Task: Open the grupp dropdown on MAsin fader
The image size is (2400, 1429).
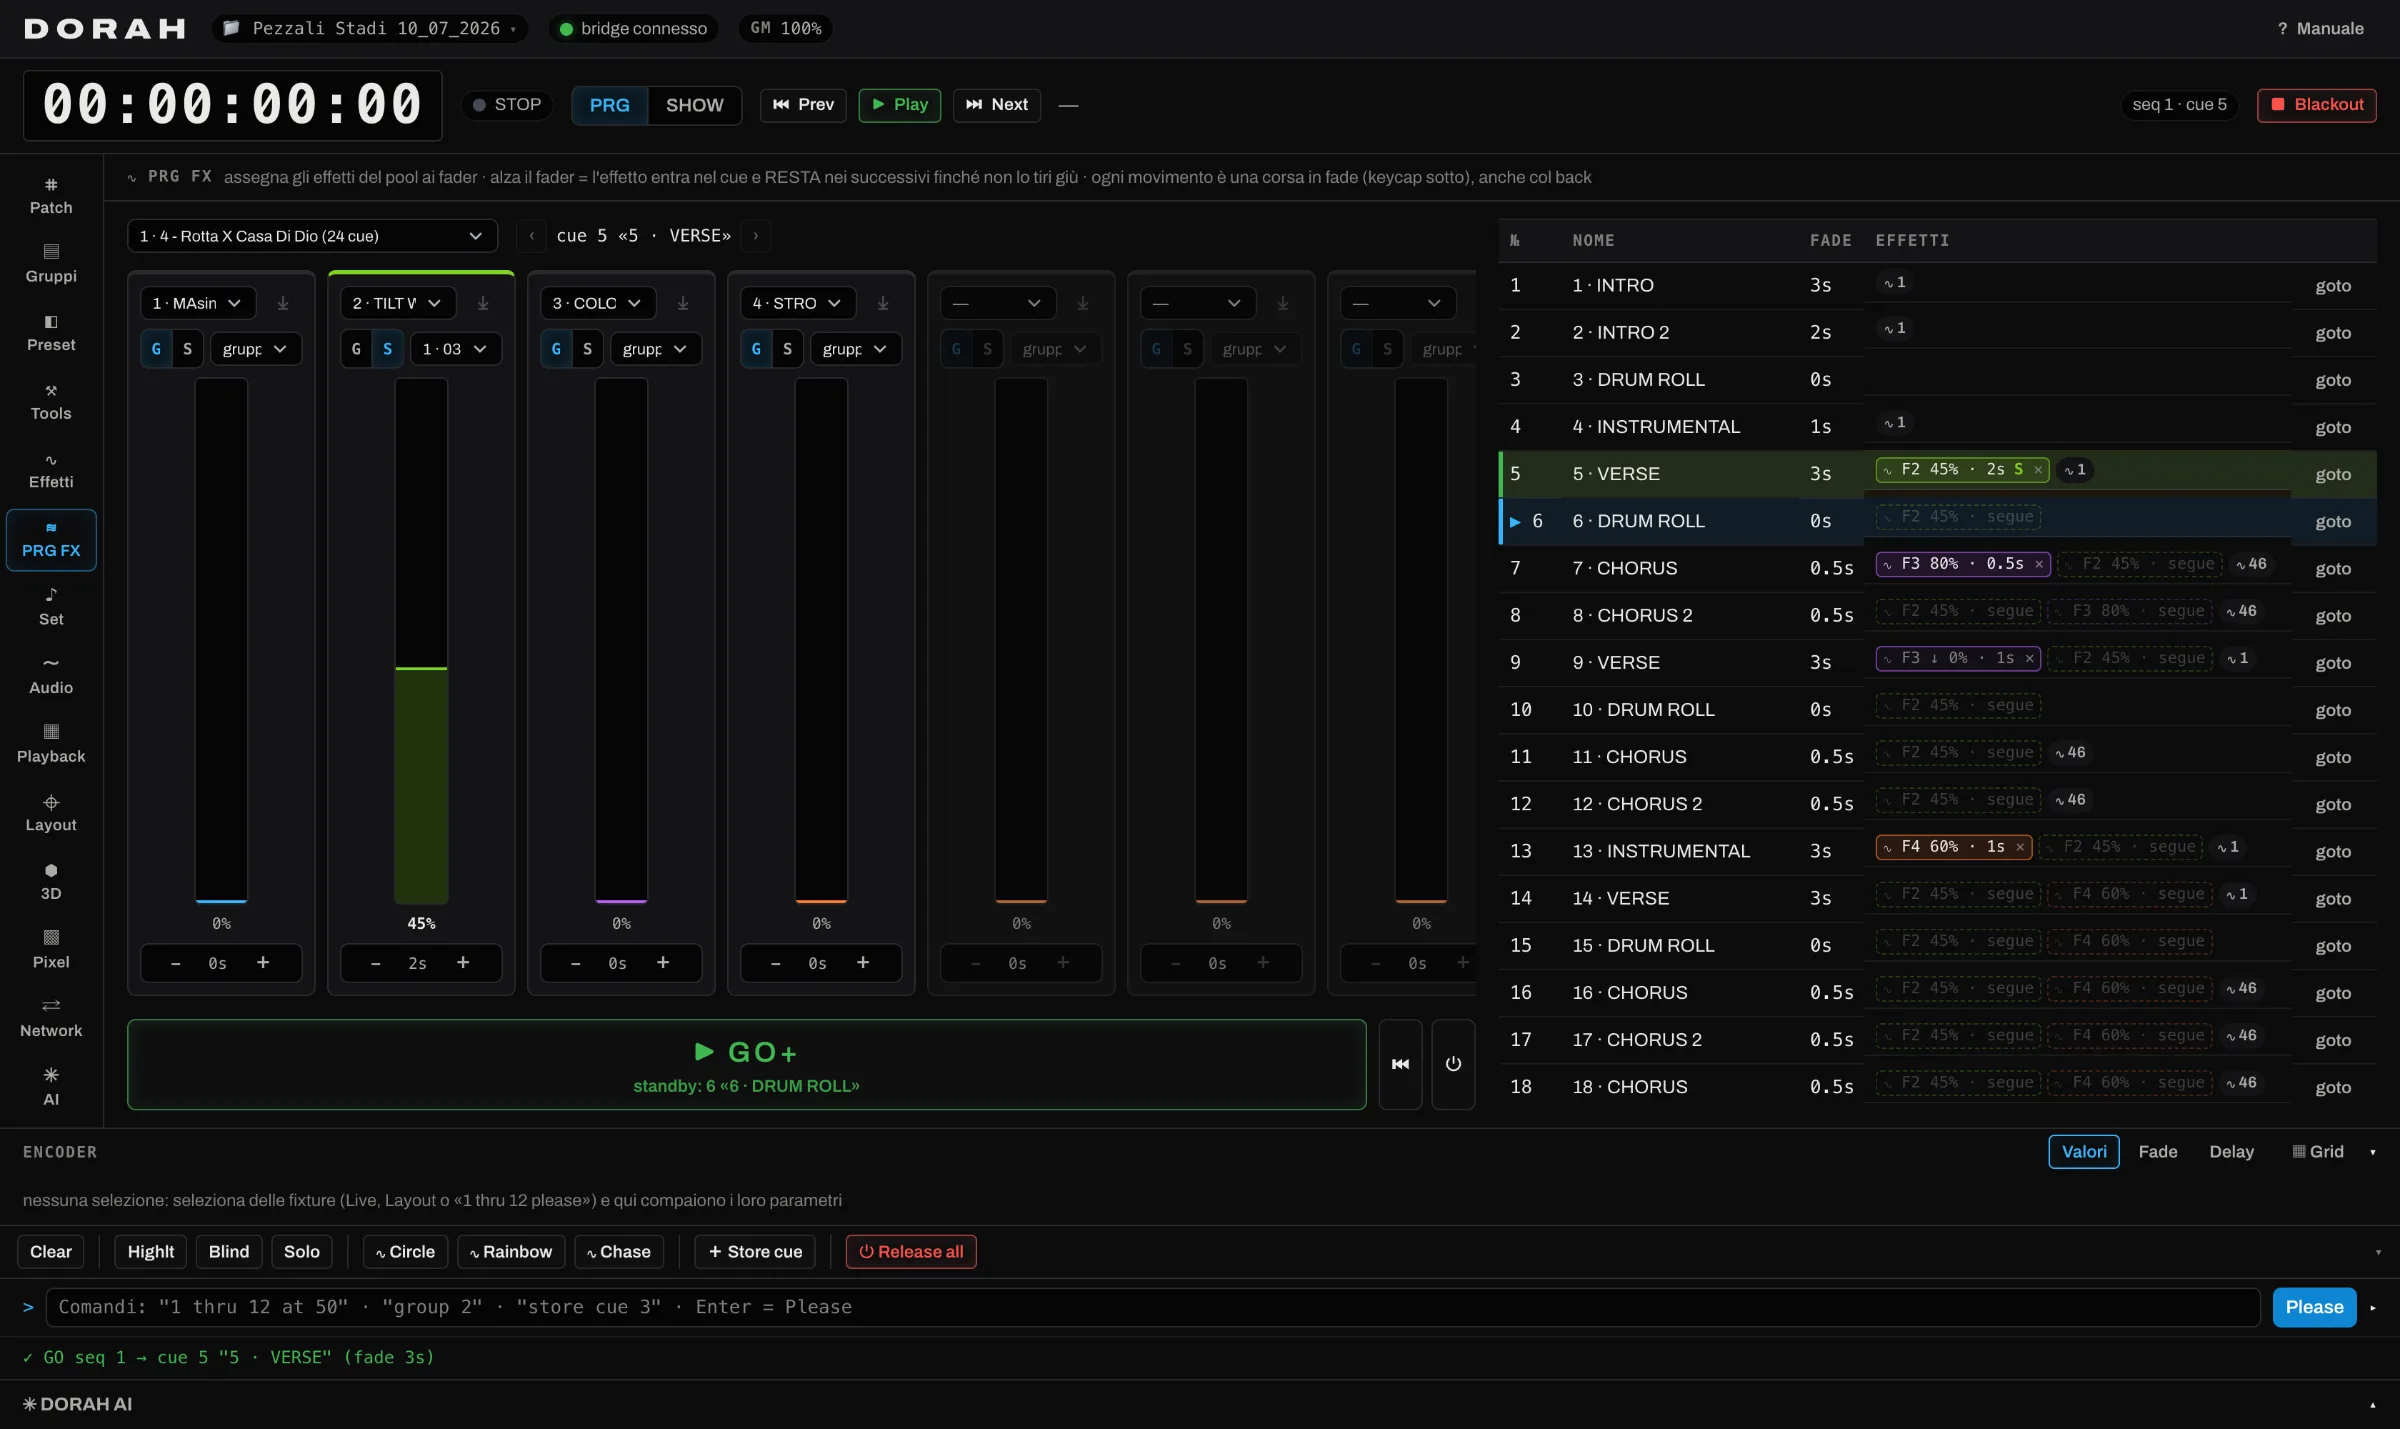Action: 255,349
